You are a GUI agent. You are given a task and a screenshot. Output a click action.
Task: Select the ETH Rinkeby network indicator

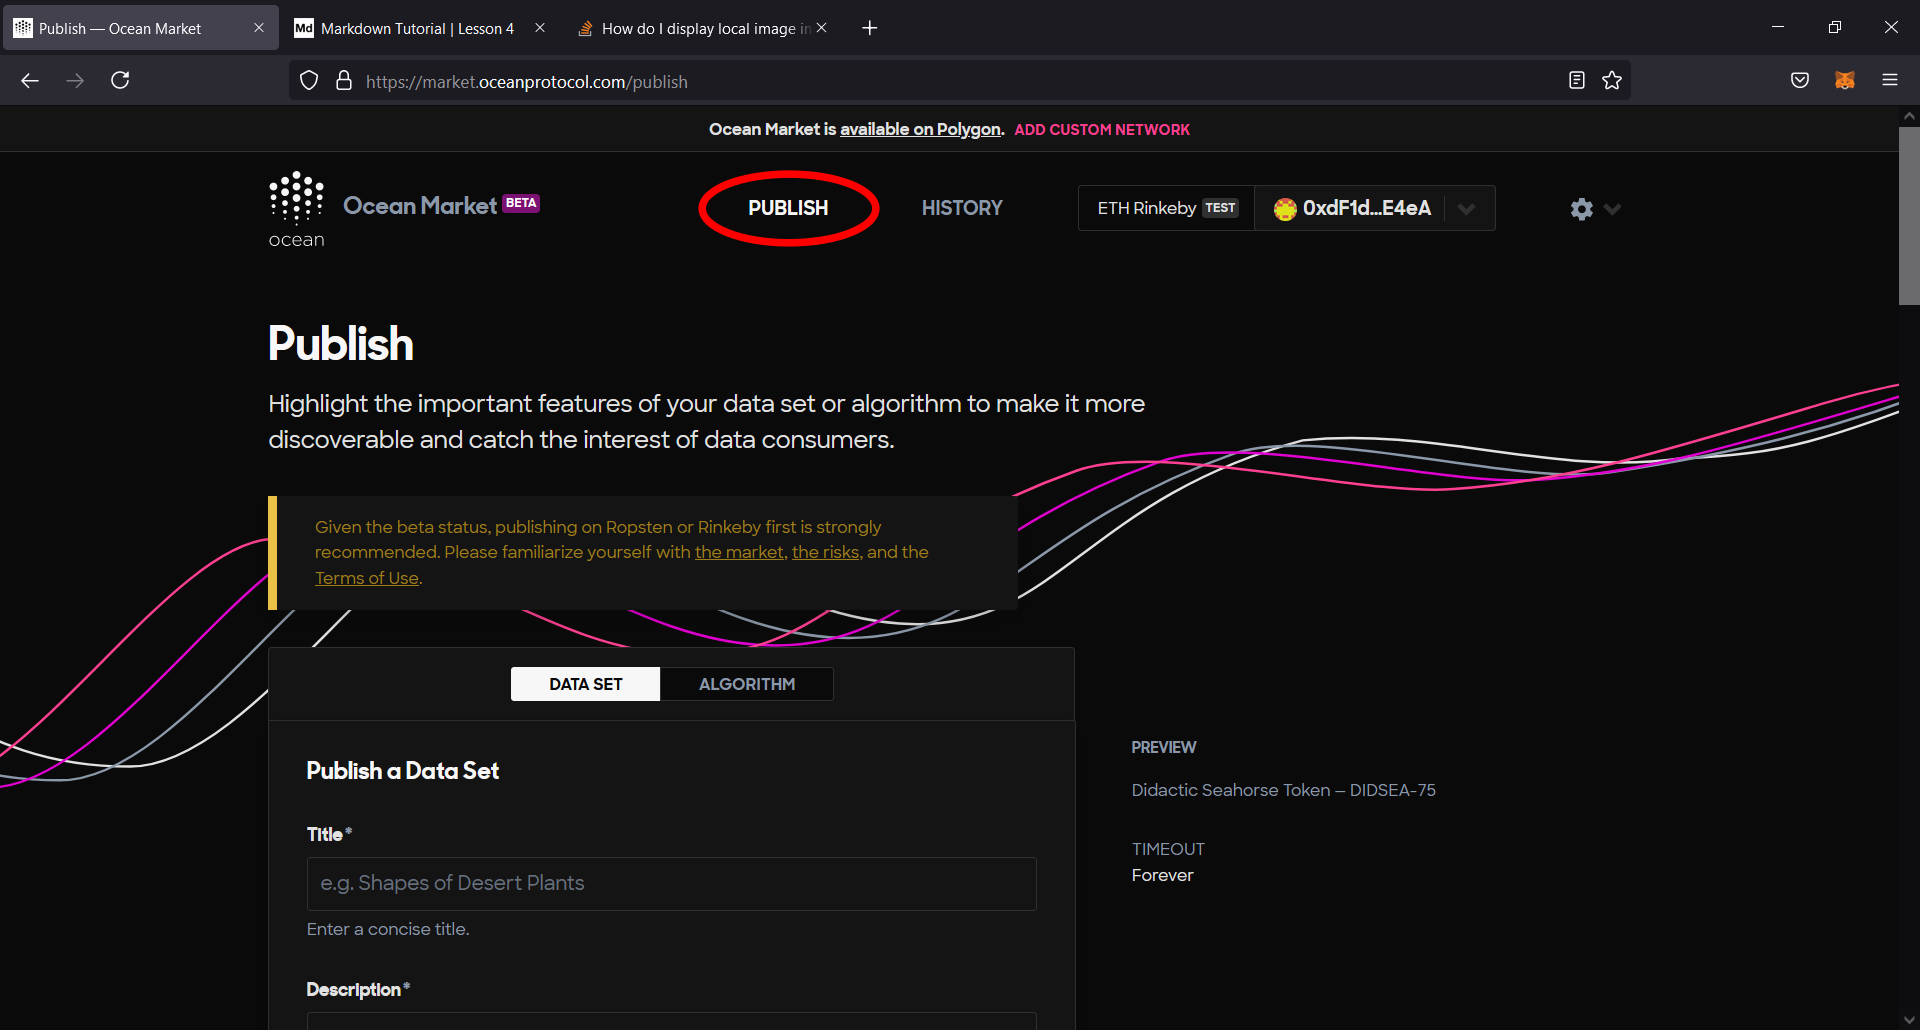[1166, 208]
